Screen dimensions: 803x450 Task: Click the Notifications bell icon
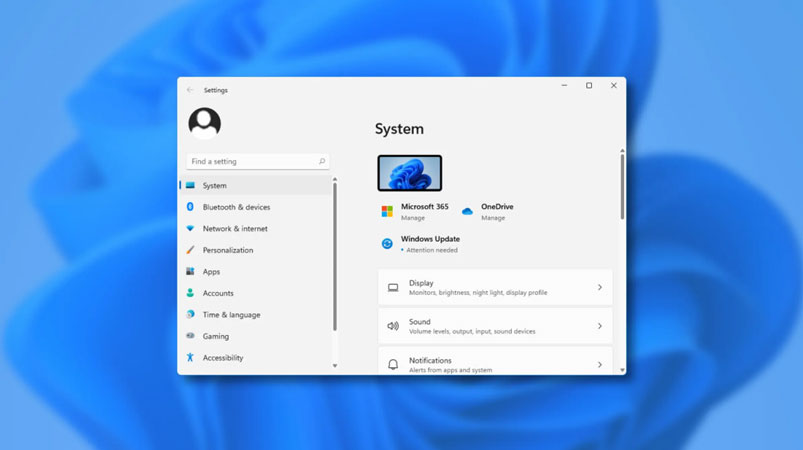point(393,365)
